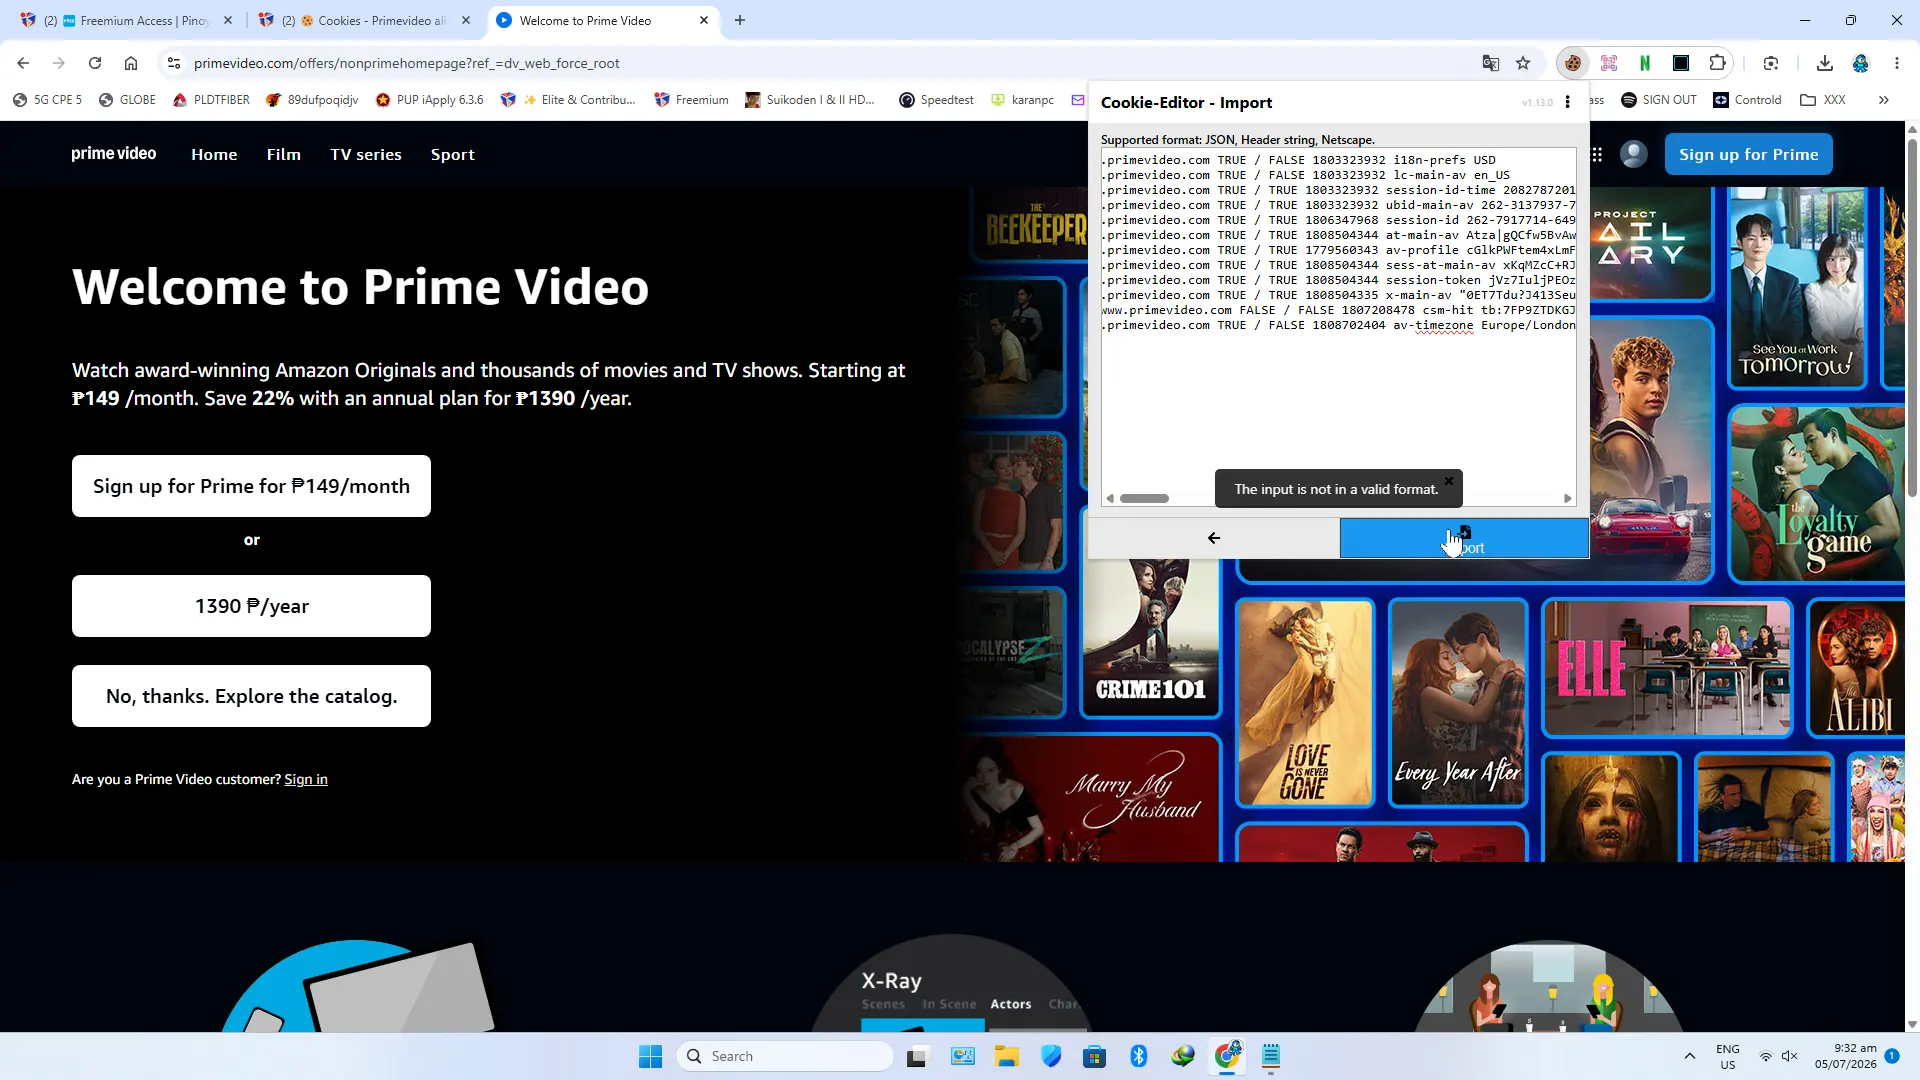Click the Cookie-Editor extension icon
Screen dimensions: 1920x1080
1573,63
